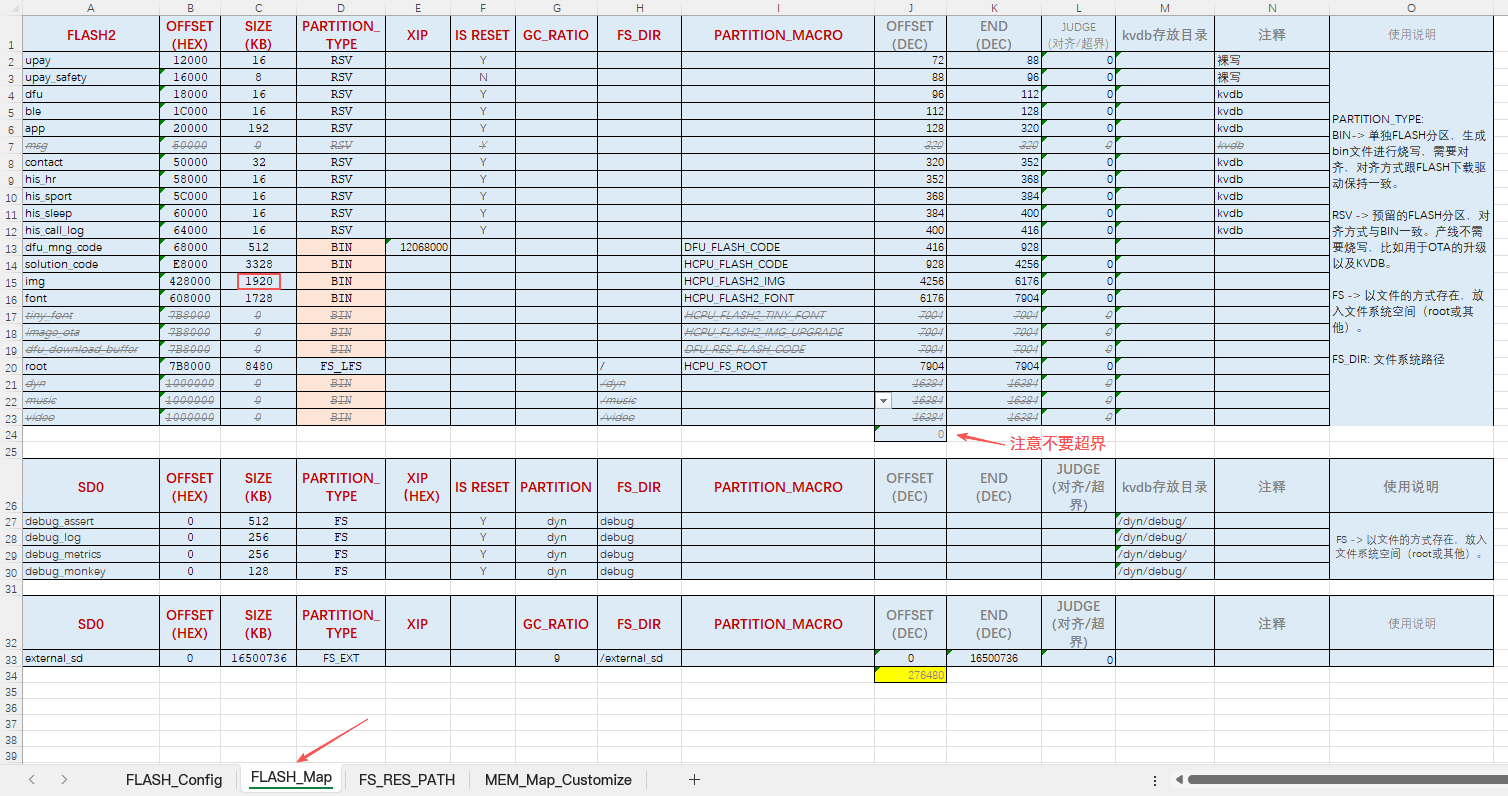The image size is (1508, 796).
Task: Click the horizontal scrollbar left arrow
Action: tap(1181, 780)
